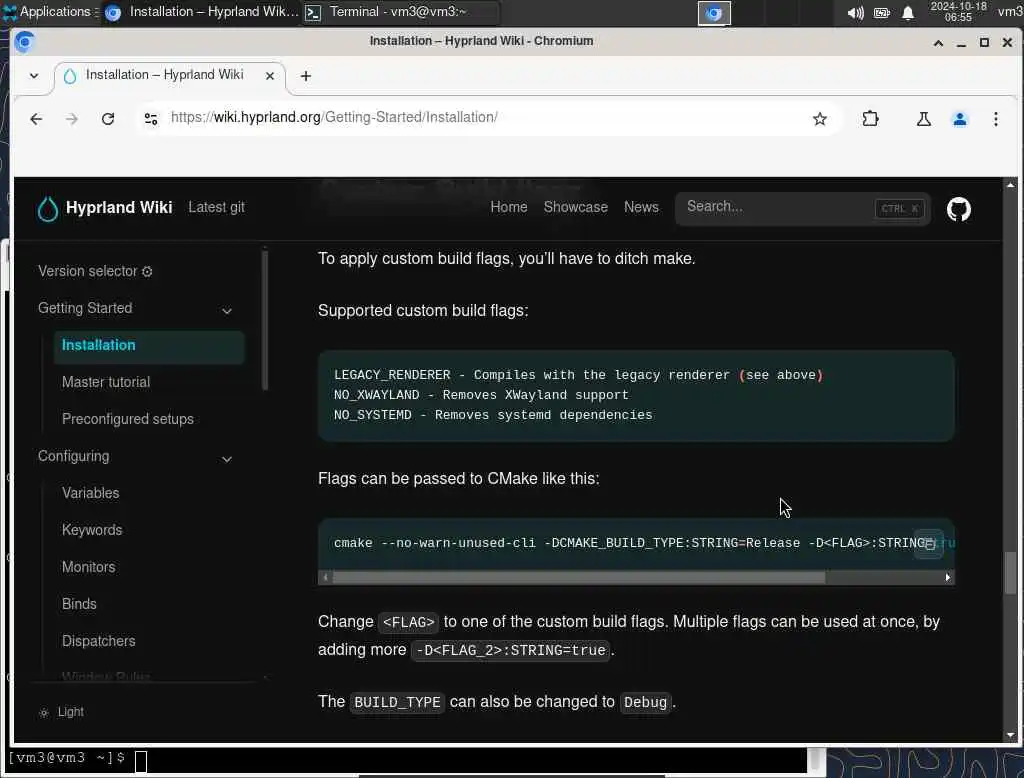The width and height of the screenshot is (1024, 778).
Task: Click the date and time clock
Action: tap(958, 12)
